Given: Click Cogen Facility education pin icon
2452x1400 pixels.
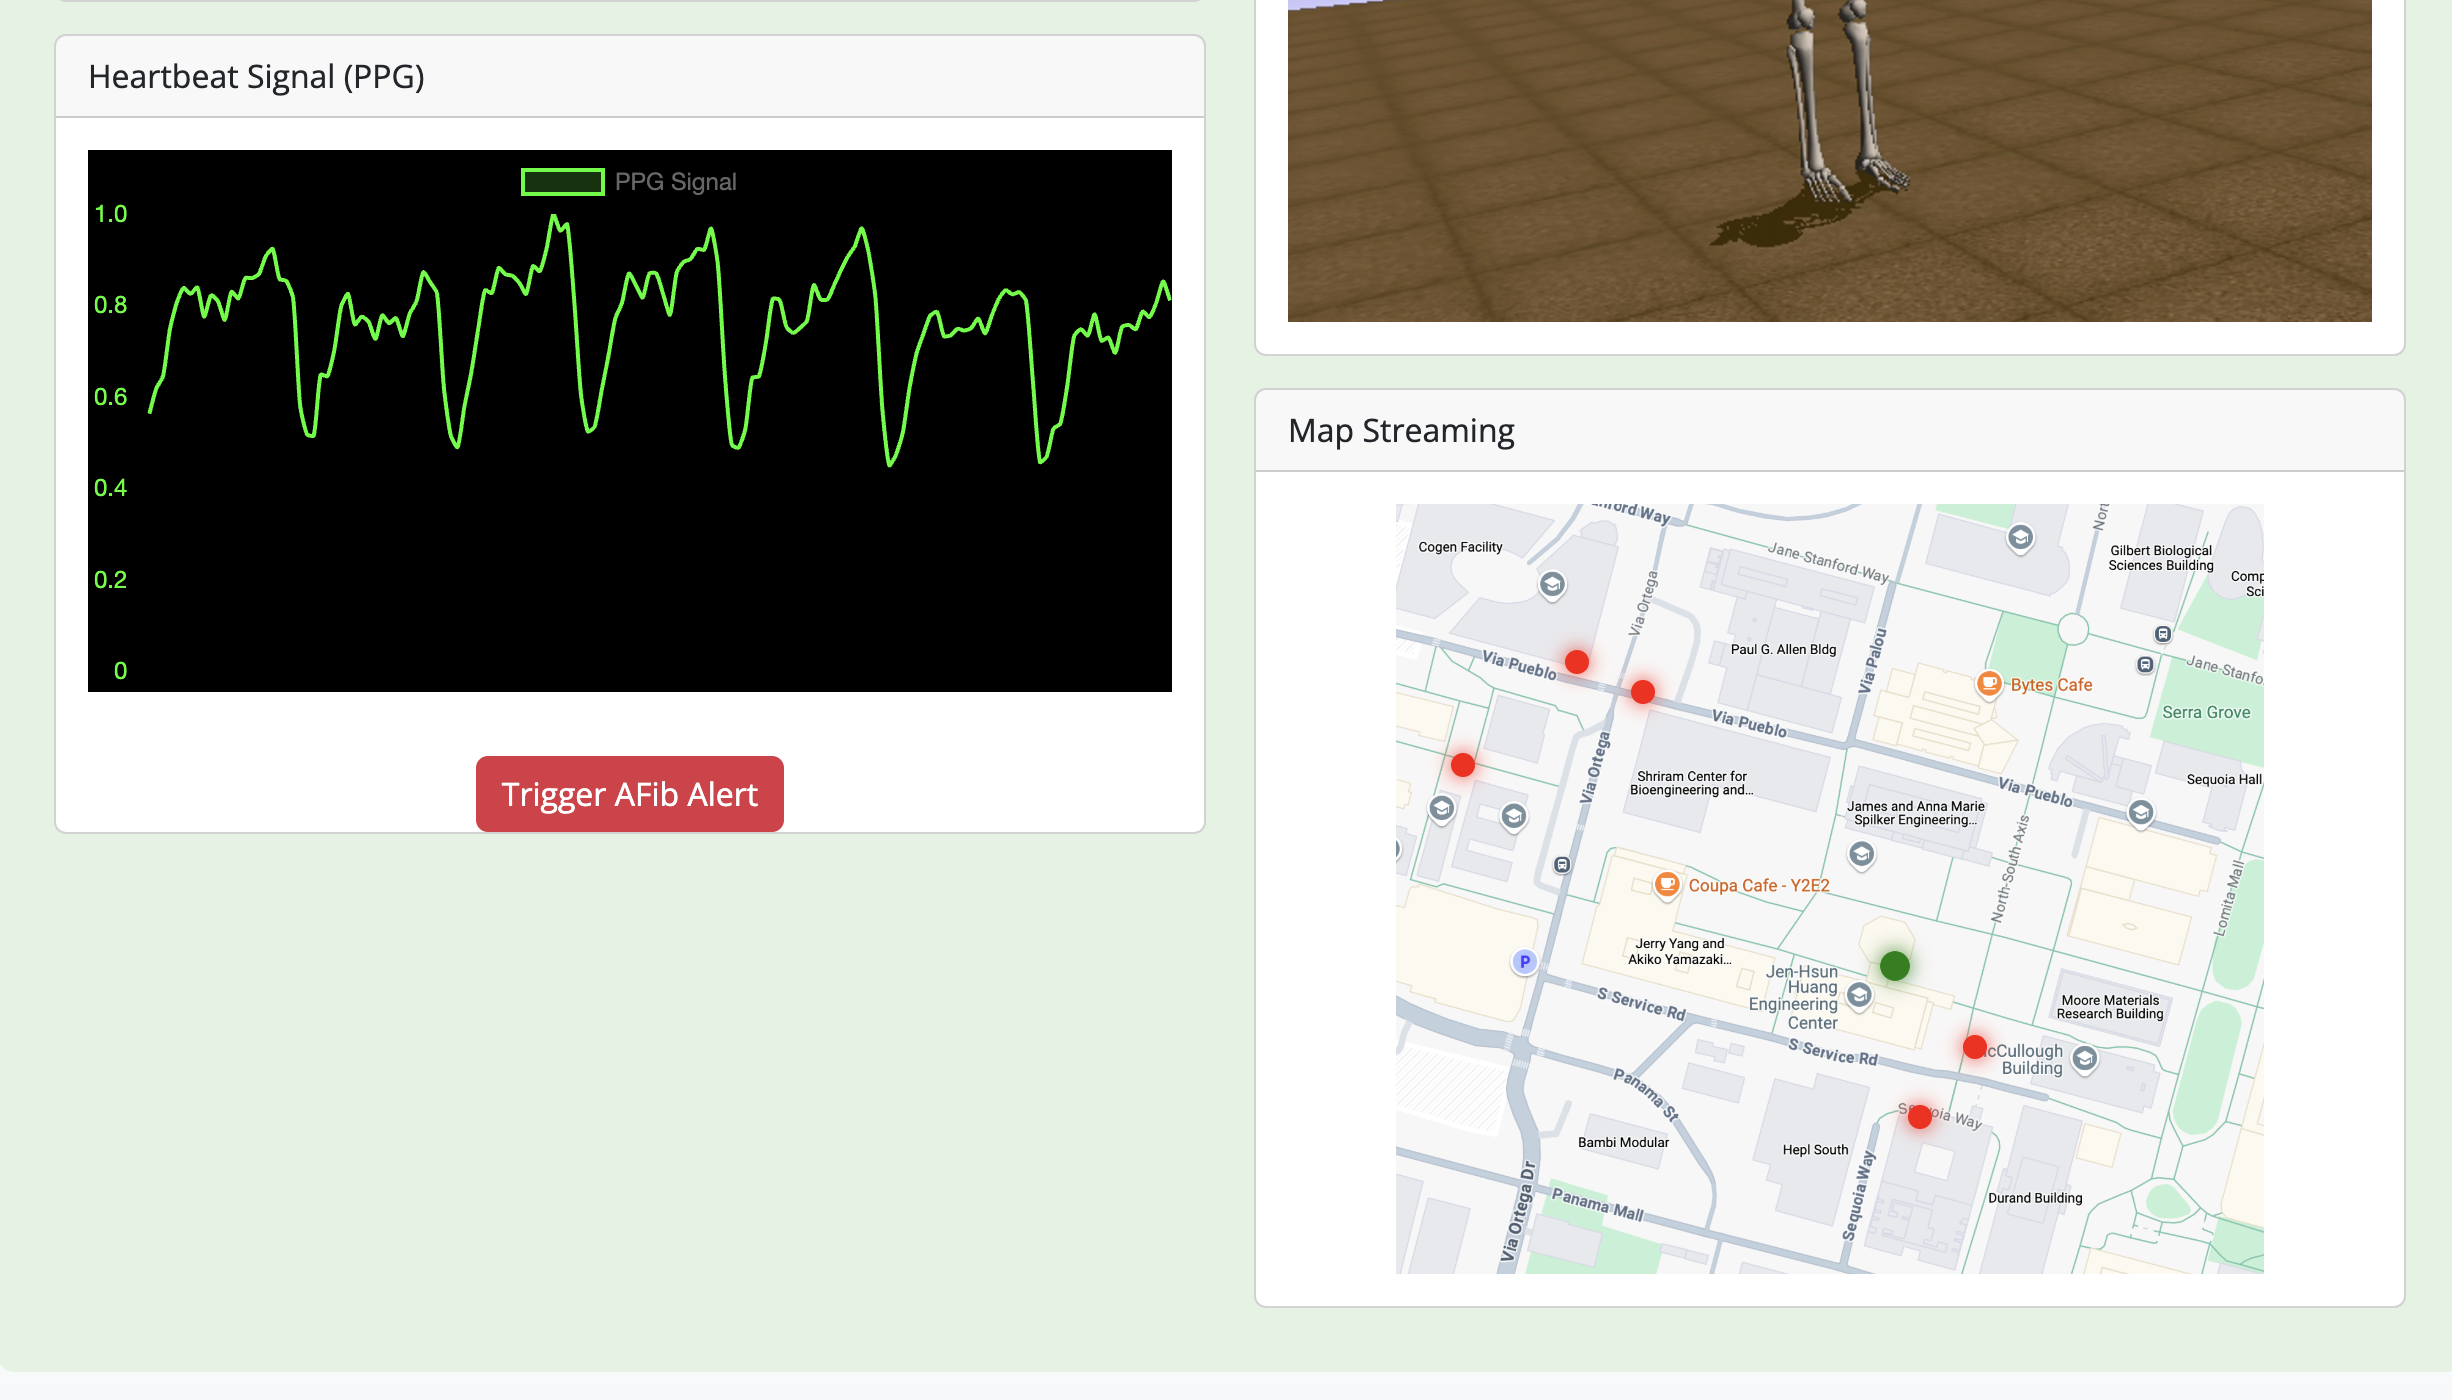Looking at the screenshot, I should [1552, 584].
